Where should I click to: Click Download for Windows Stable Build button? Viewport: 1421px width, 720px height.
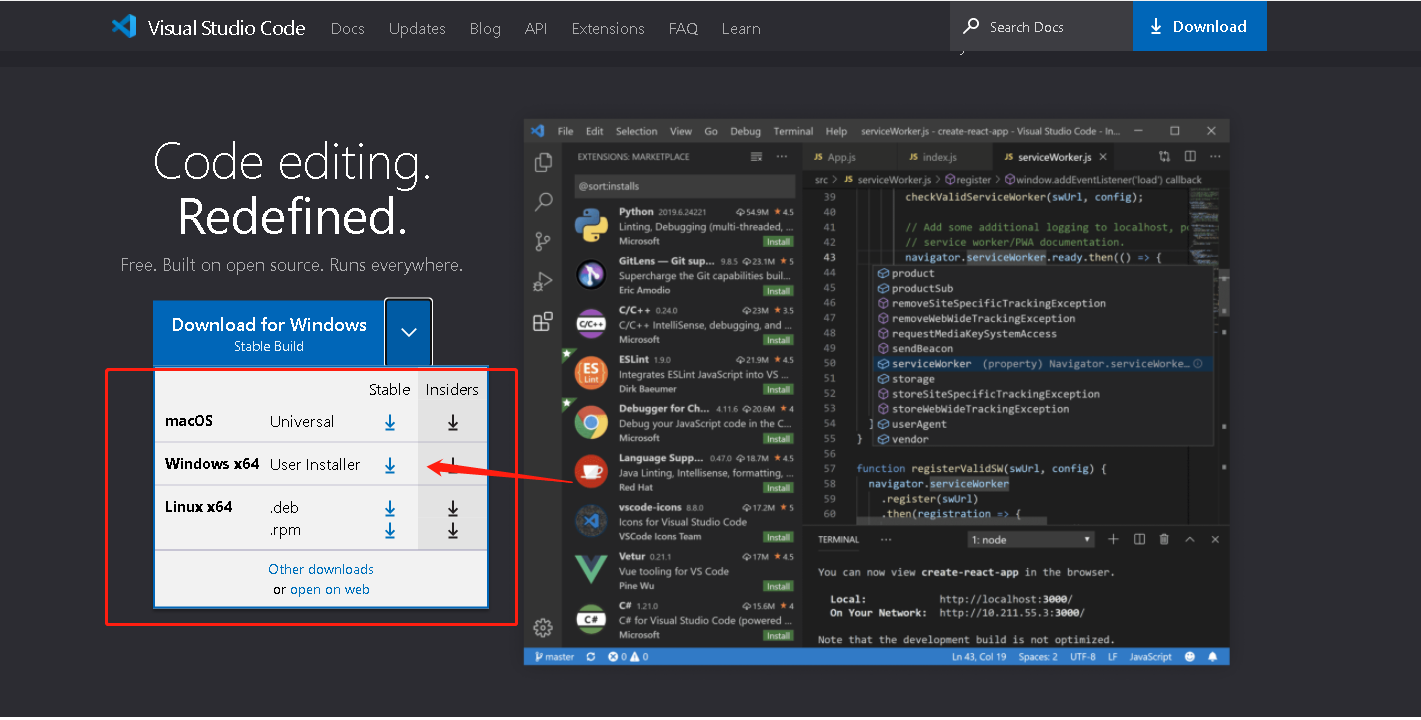pyautogui.click(x=269, y=333)
